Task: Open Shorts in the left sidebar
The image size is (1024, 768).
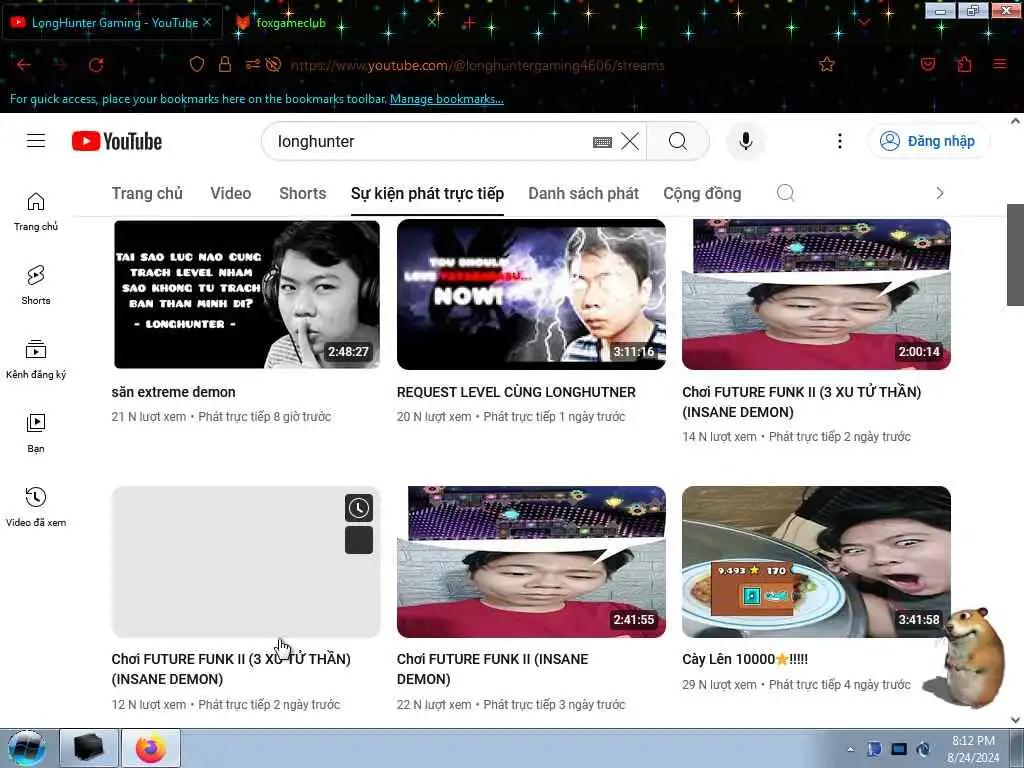Action: click(36, 285)
